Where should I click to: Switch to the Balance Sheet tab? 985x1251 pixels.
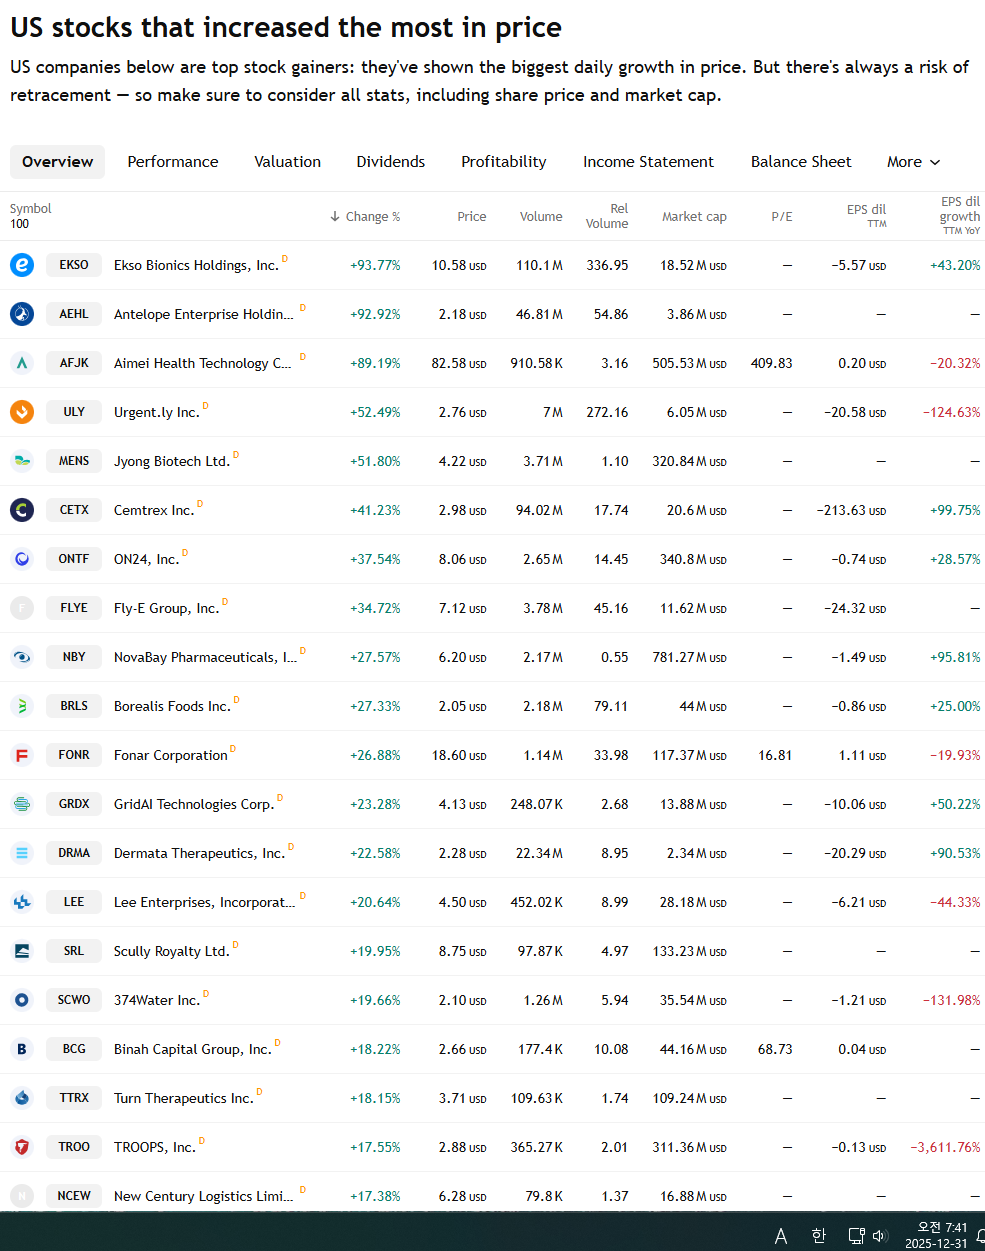click(801, 162)
